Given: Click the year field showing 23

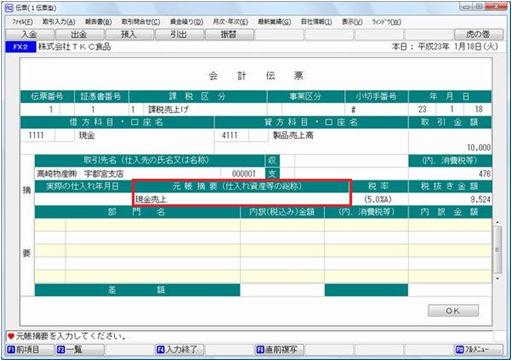Looking at the screenshot, I should [422, 109].
